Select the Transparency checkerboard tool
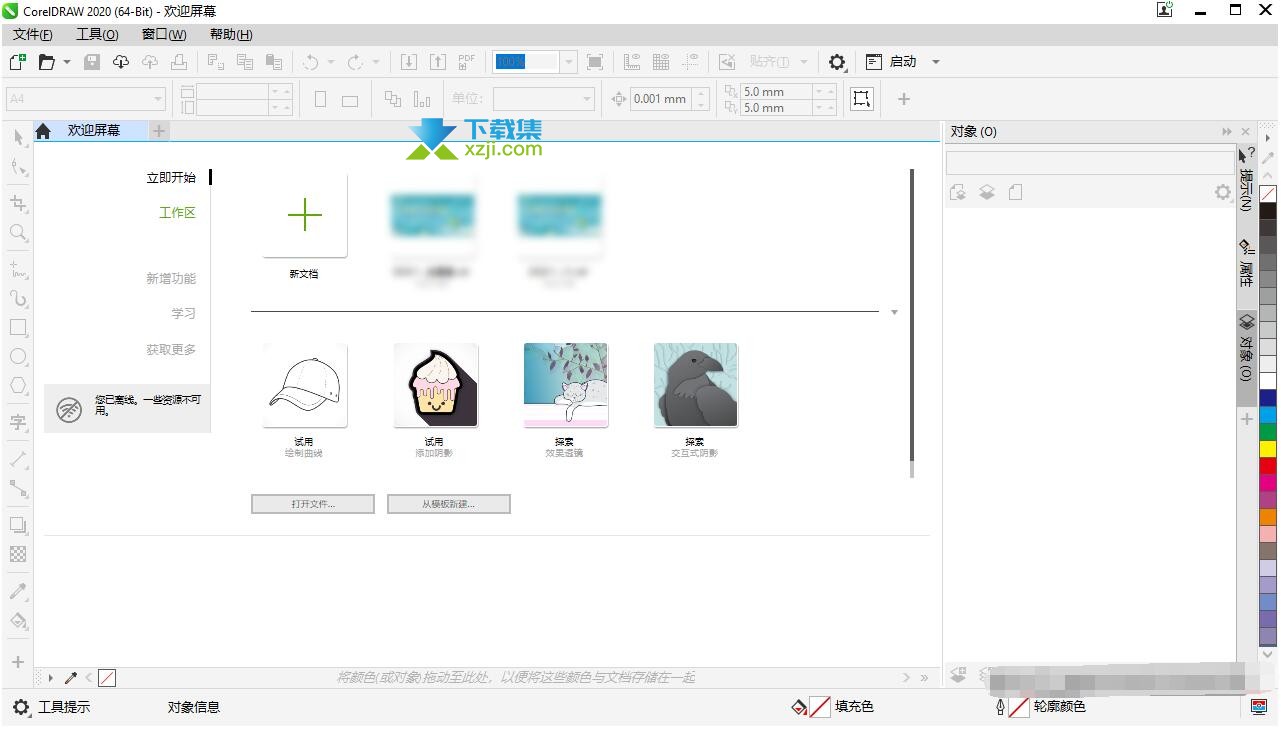Image resolution: width=1281 pixels, height=729 pixels. (18, 554)
